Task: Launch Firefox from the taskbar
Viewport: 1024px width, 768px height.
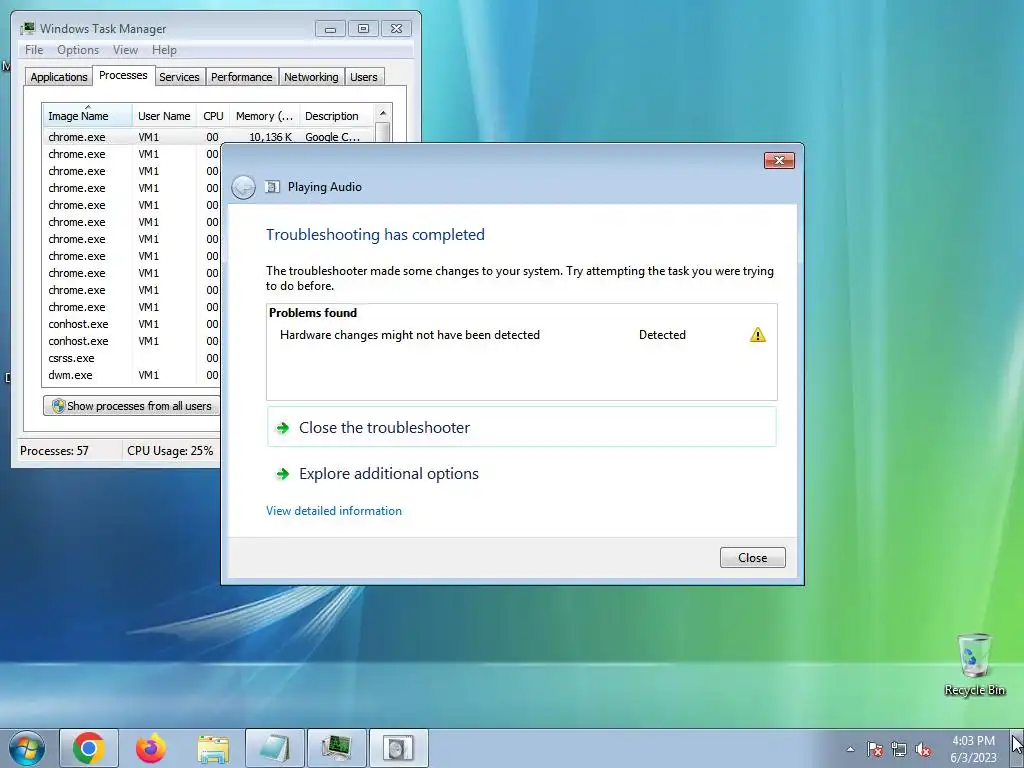Action: click(x=151, y=748)
